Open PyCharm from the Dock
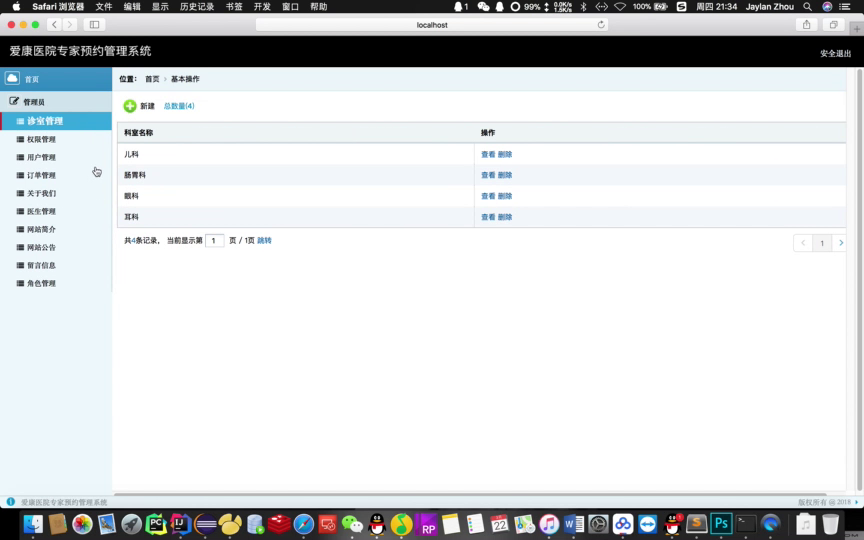864x540 pixels. [x=156, y=524]
